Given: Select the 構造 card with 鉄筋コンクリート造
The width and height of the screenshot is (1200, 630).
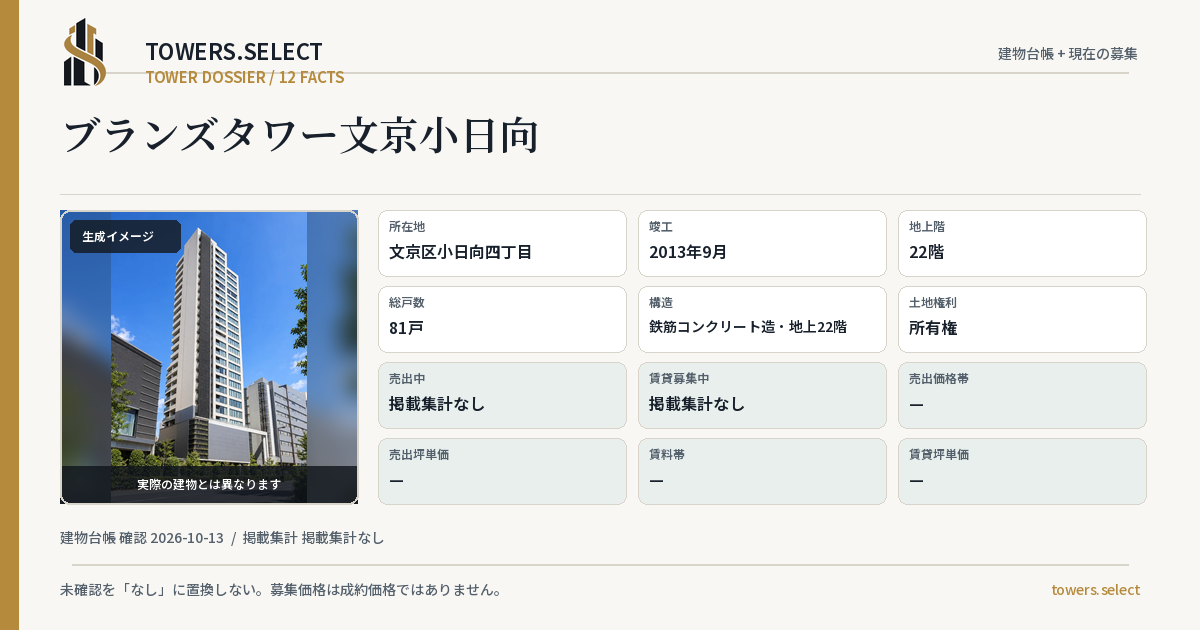Looking at the screenshot, I should (x=762, y=319).
